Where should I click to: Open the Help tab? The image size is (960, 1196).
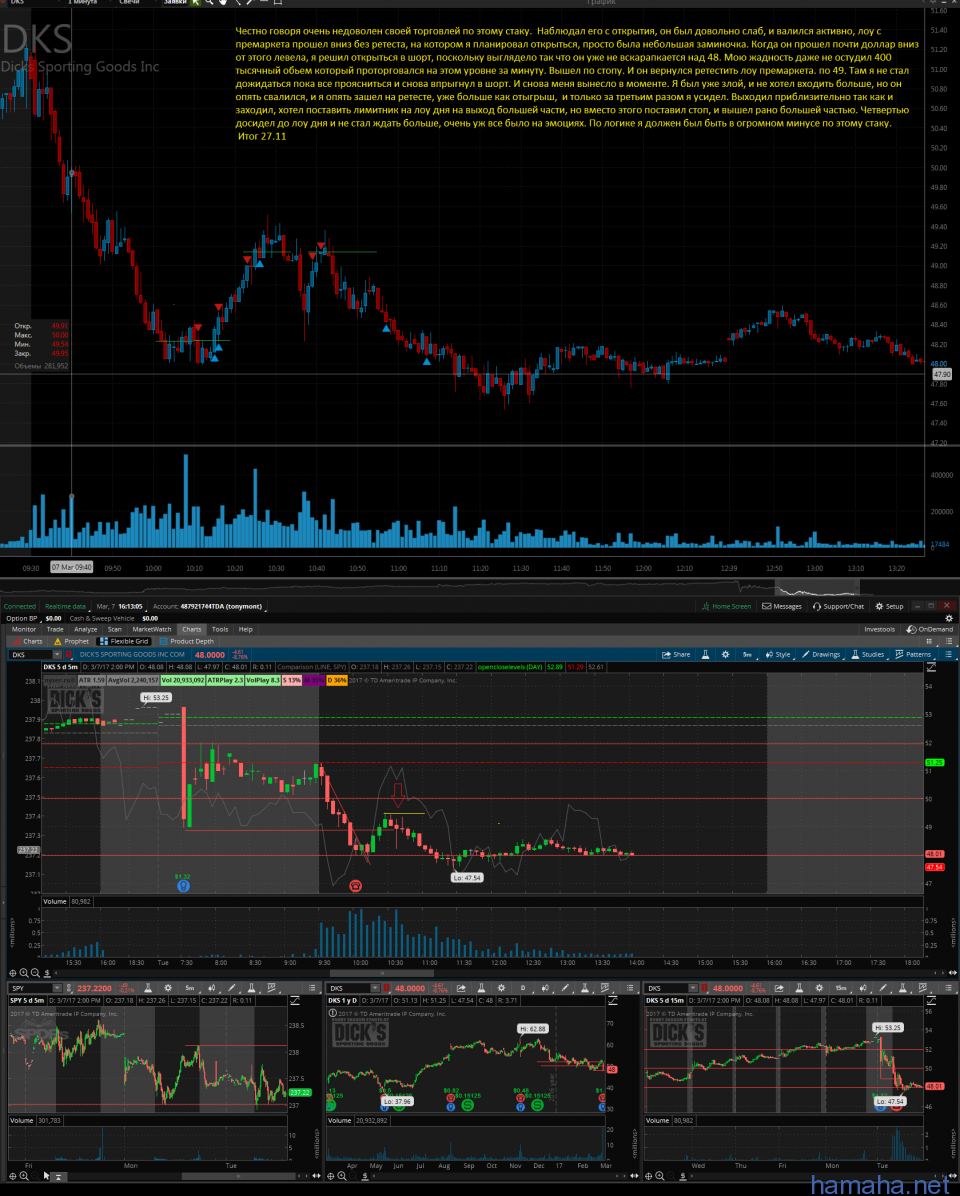[246, 629]
